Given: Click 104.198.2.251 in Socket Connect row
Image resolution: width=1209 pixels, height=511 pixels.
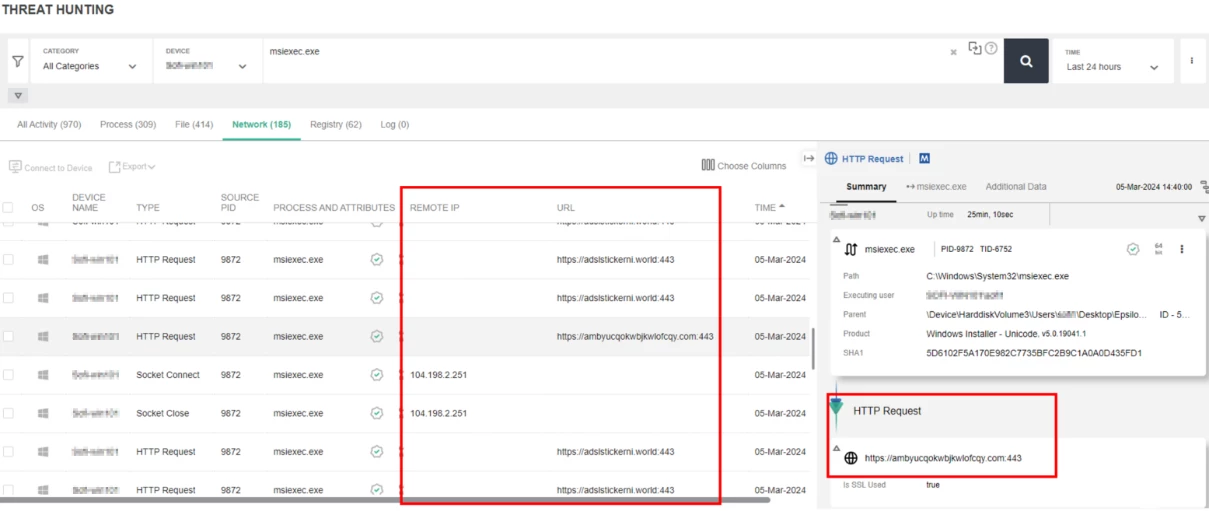Looking at the screenshot, I should coord(438,375).
